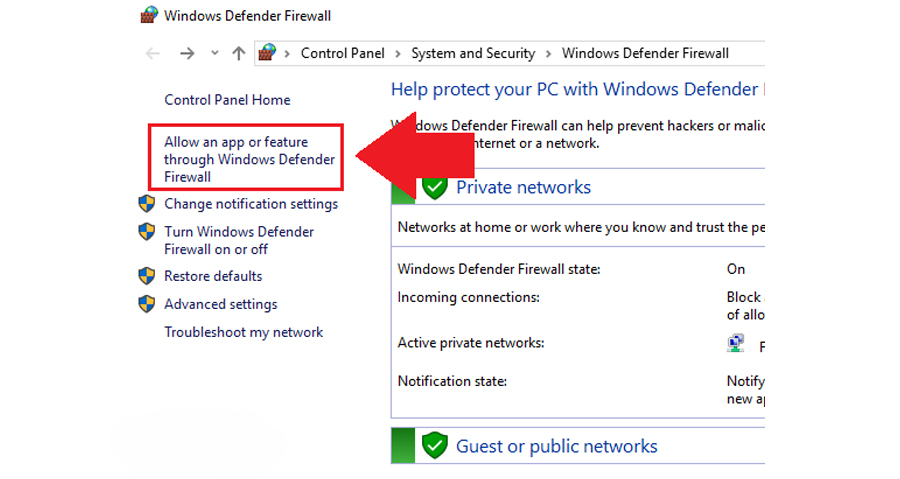The height and width of the screenshot is (479, 900).
Task: Select System and Security breadcrumb item
Action: point(473,53)
